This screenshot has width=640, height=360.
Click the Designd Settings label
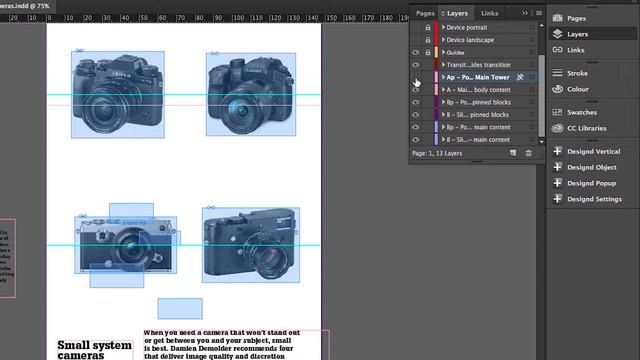[x=595, y=199]
